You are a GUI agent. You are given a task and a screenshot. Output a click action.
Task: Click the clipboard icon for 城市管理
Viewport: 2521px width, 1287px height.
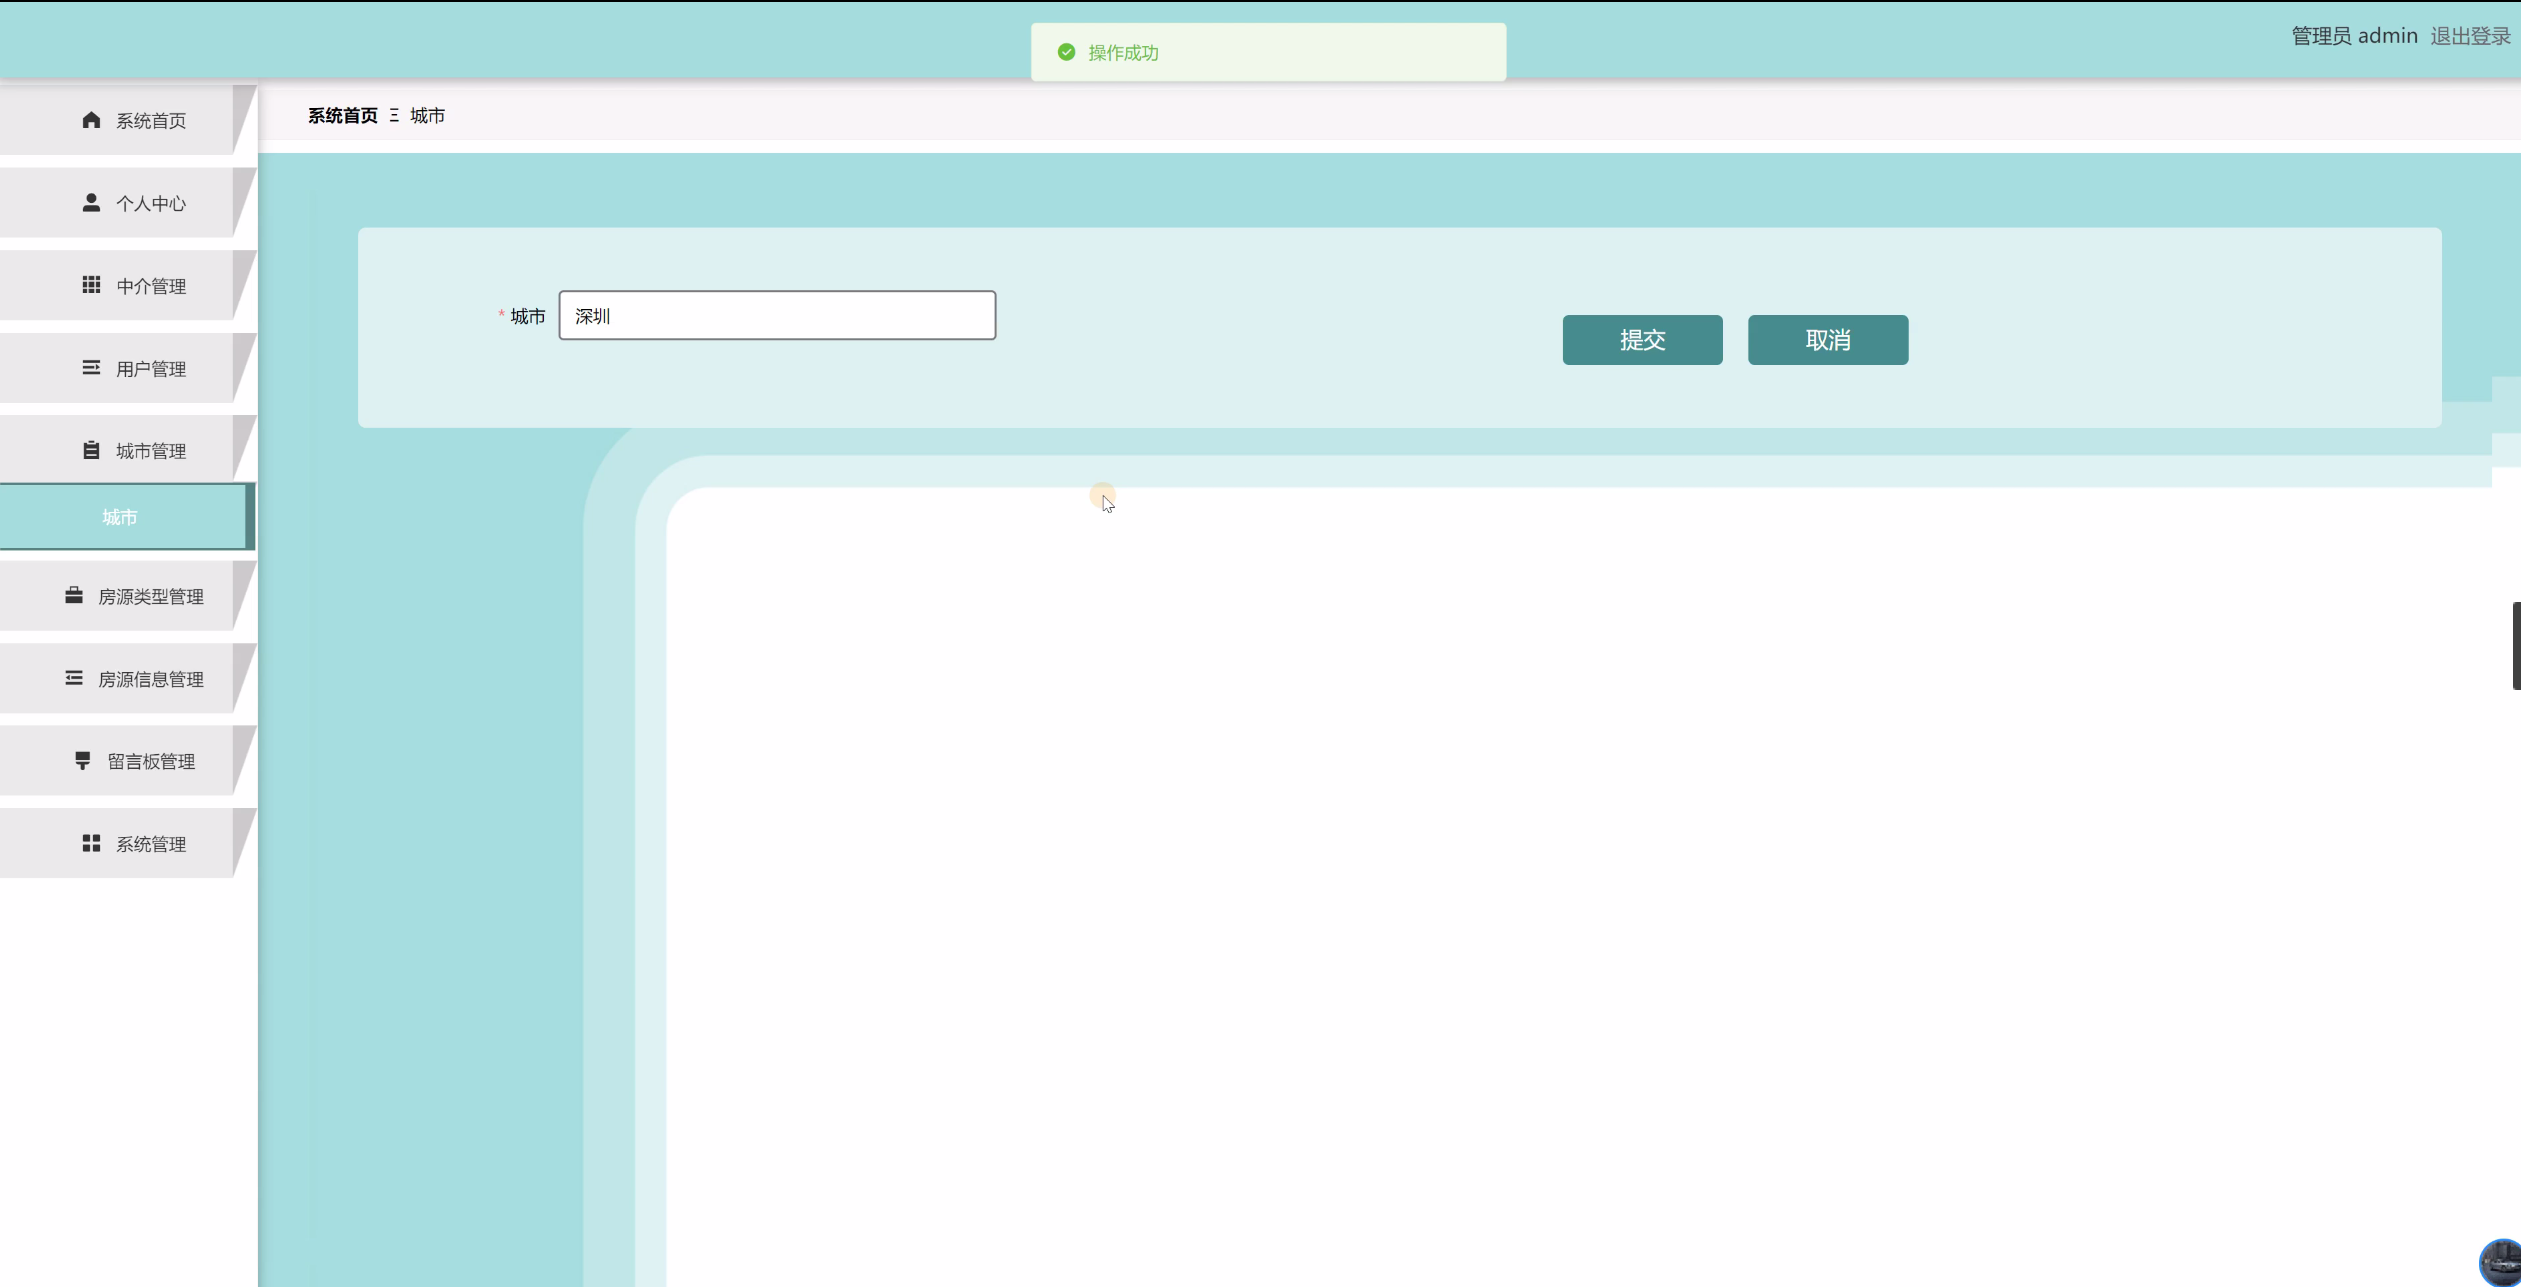(91, 450)
